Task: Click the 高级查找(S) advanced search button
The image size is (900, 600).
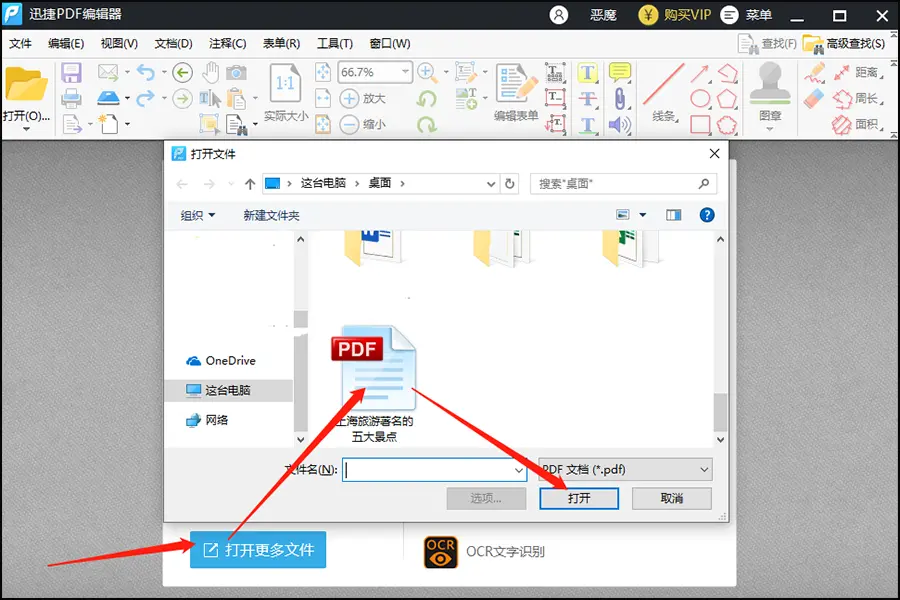Action: [x=844, y=44]
